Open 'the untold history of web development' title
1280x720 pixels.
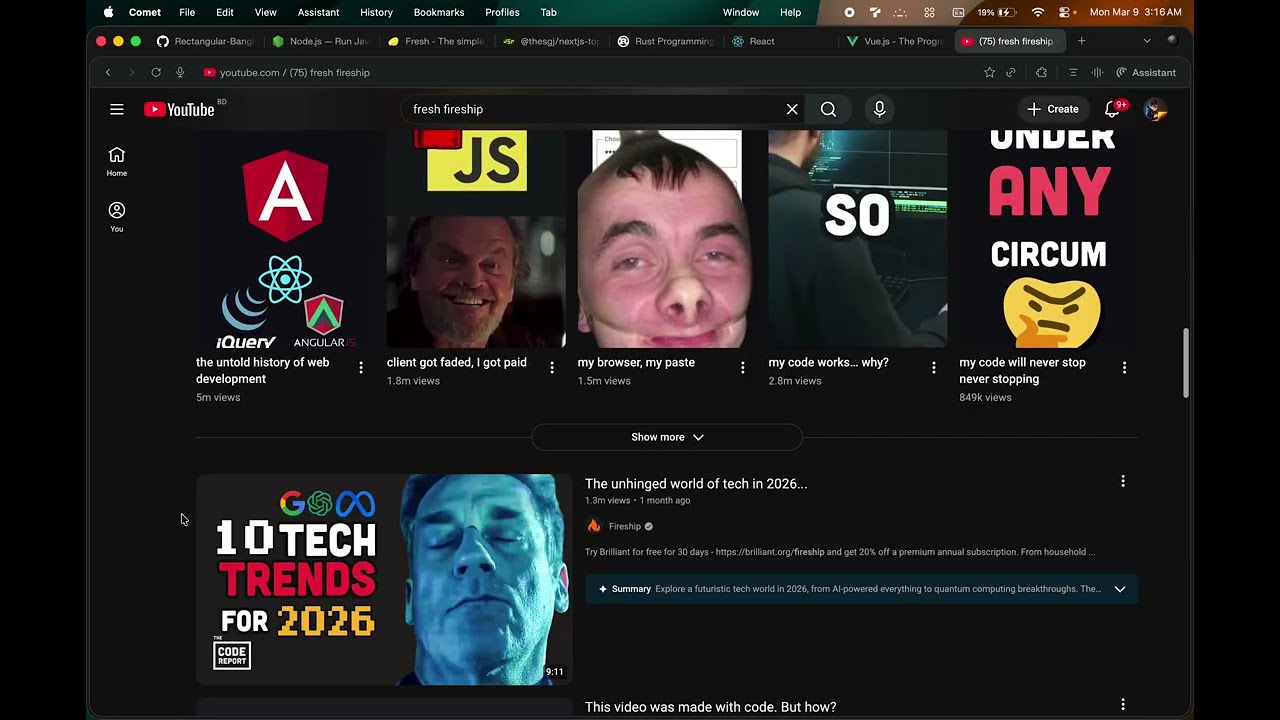(262, 370)
